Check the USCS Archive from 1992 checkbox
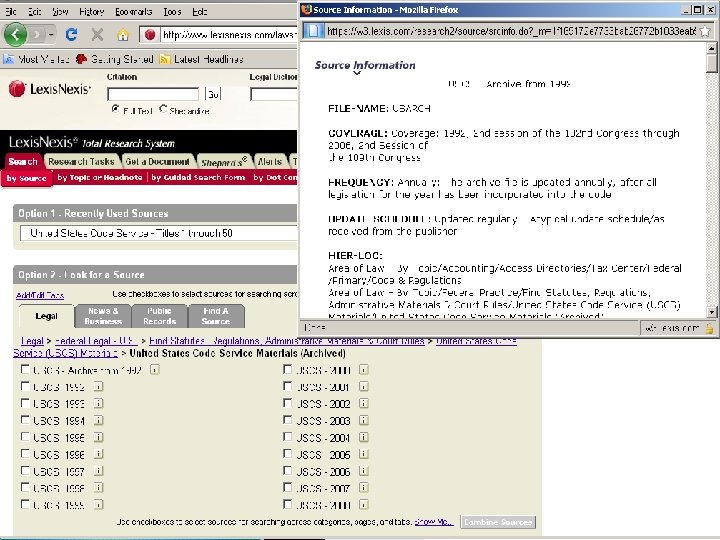This screenshot has height=540, width=720. (25, 369)
